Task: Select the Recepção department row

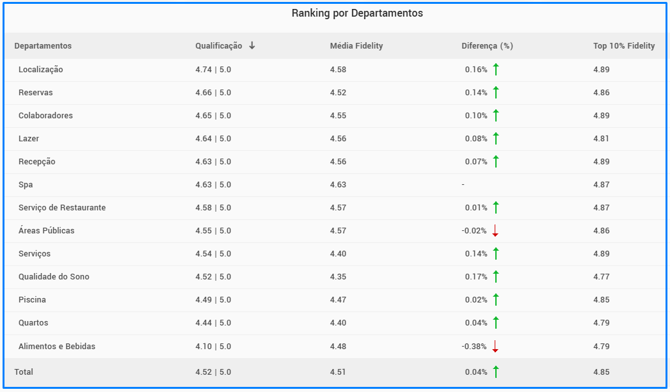Action: click(x=335, y=162)
